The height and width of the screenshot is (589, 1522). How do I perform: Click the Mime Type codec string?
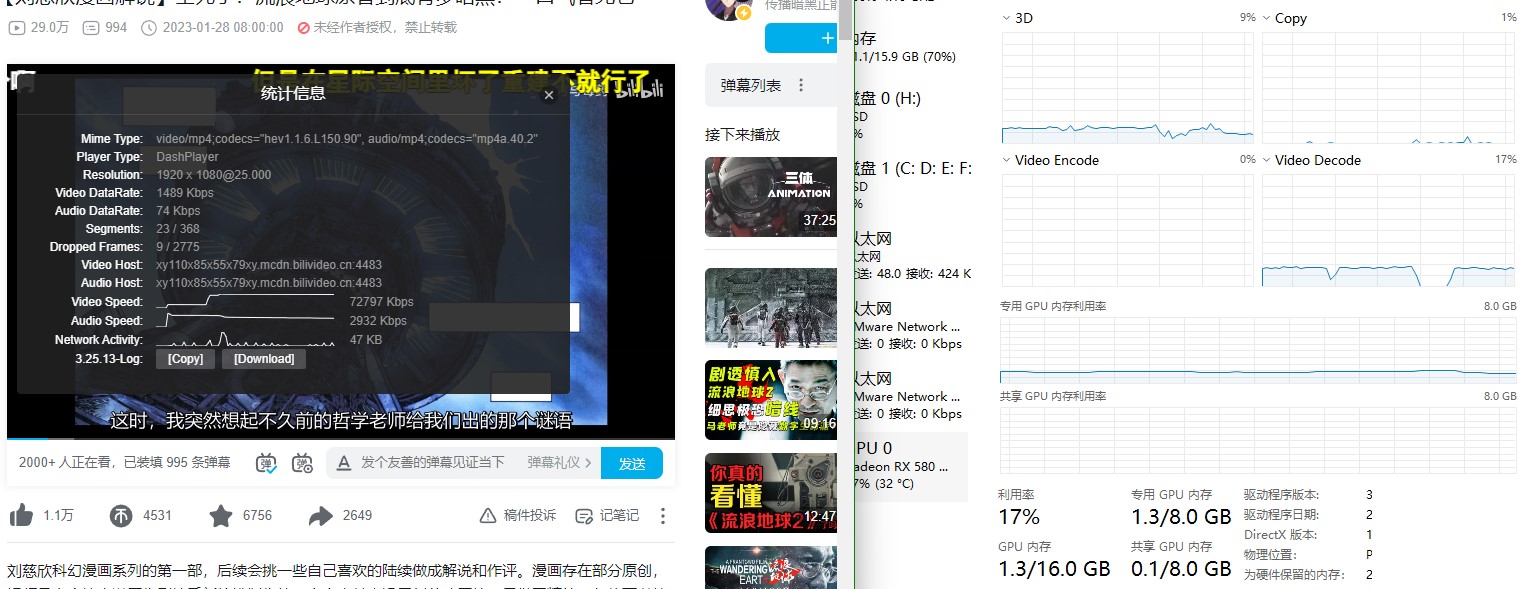pyautogui.click(x=348, y=138)
